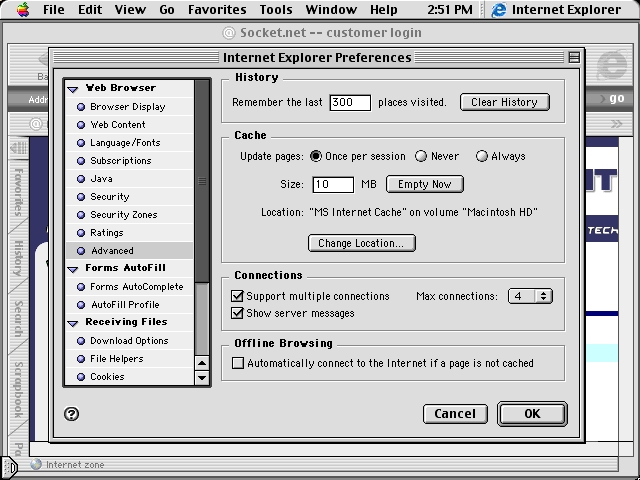Open the History explorer bar tab
The width and height of the screenshot is (640, 480).
18,258
